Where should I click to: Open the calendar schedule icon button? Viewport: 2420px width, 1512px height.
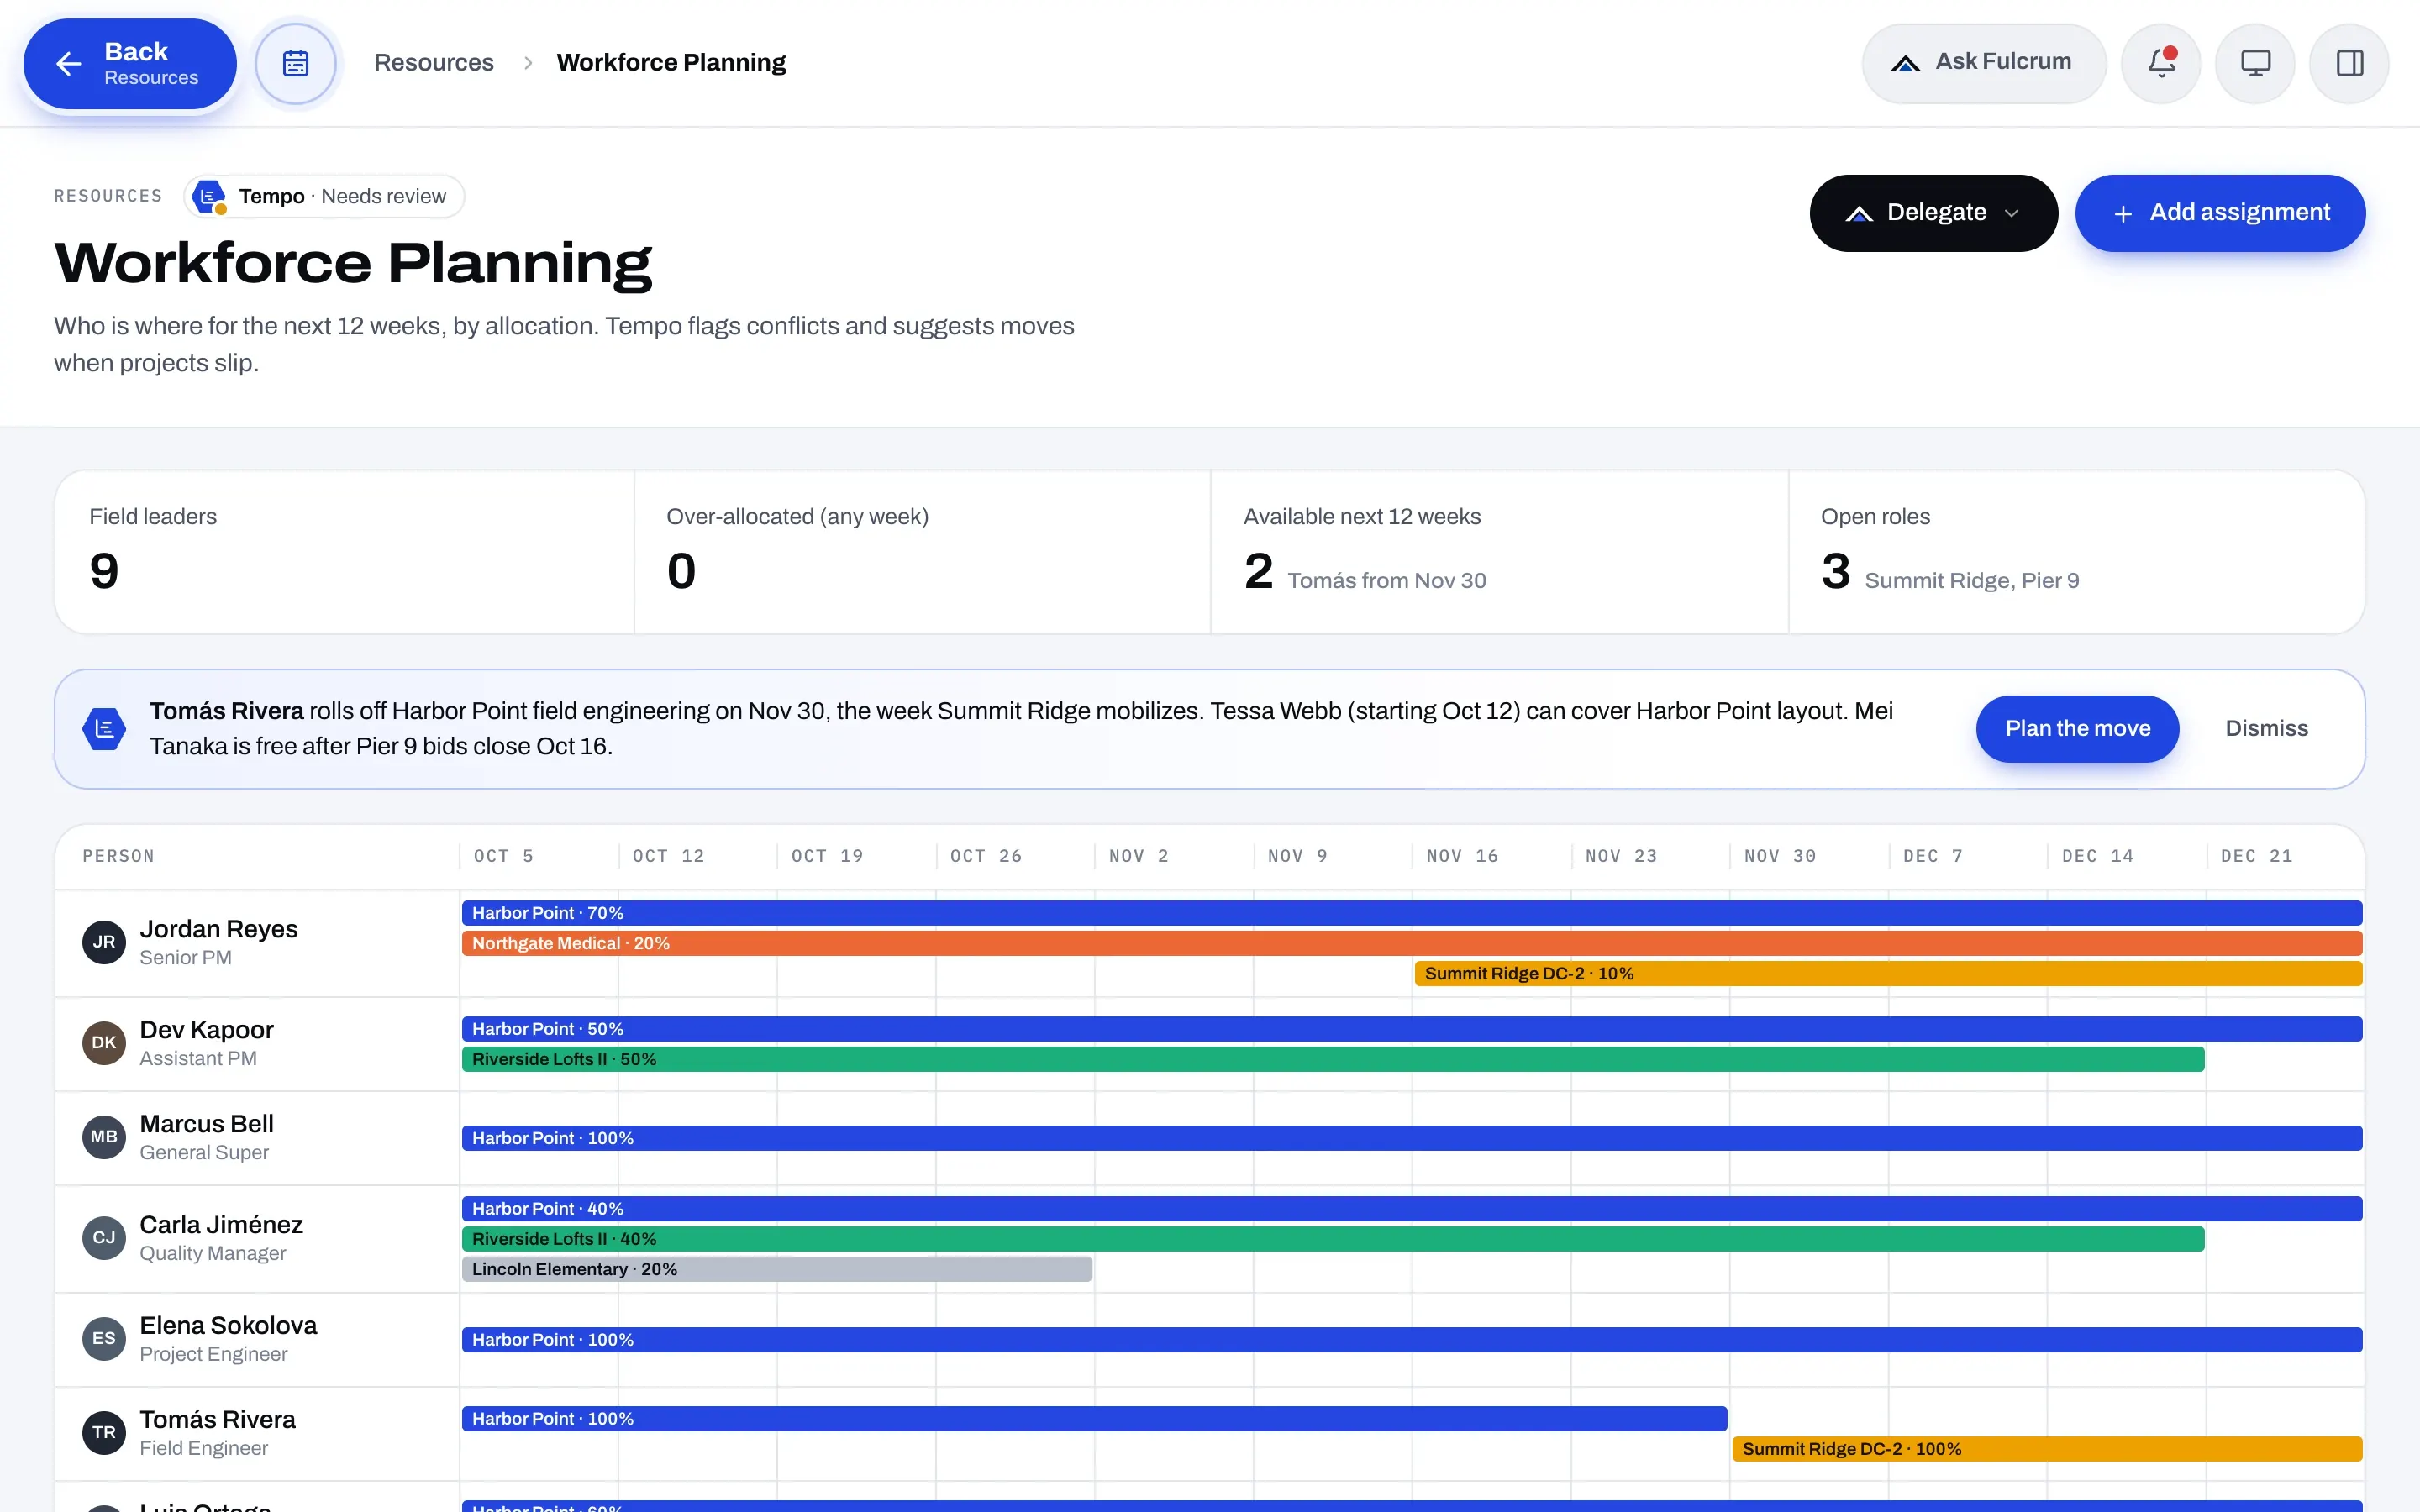[x=296, y=64]
